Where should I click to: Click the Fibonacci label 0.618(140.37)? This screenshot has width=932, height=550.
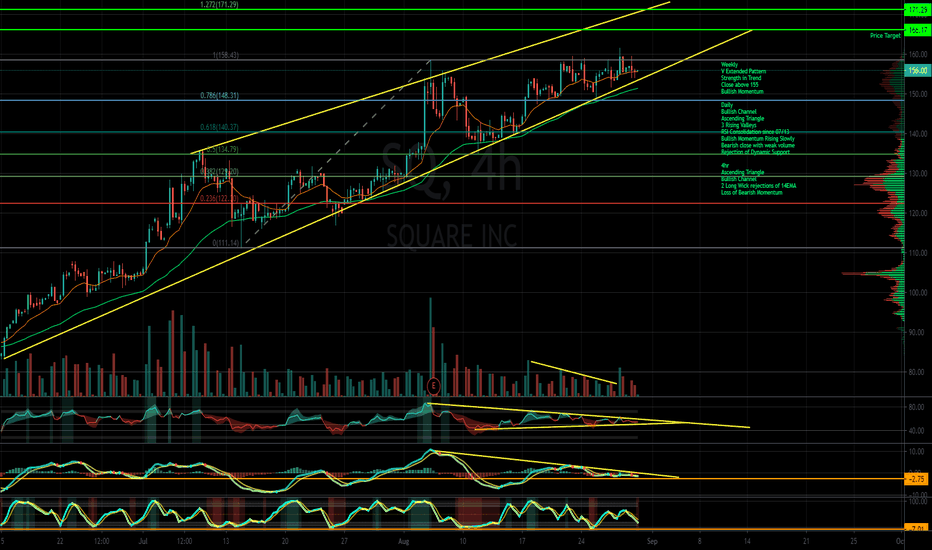tap(219, 127)
